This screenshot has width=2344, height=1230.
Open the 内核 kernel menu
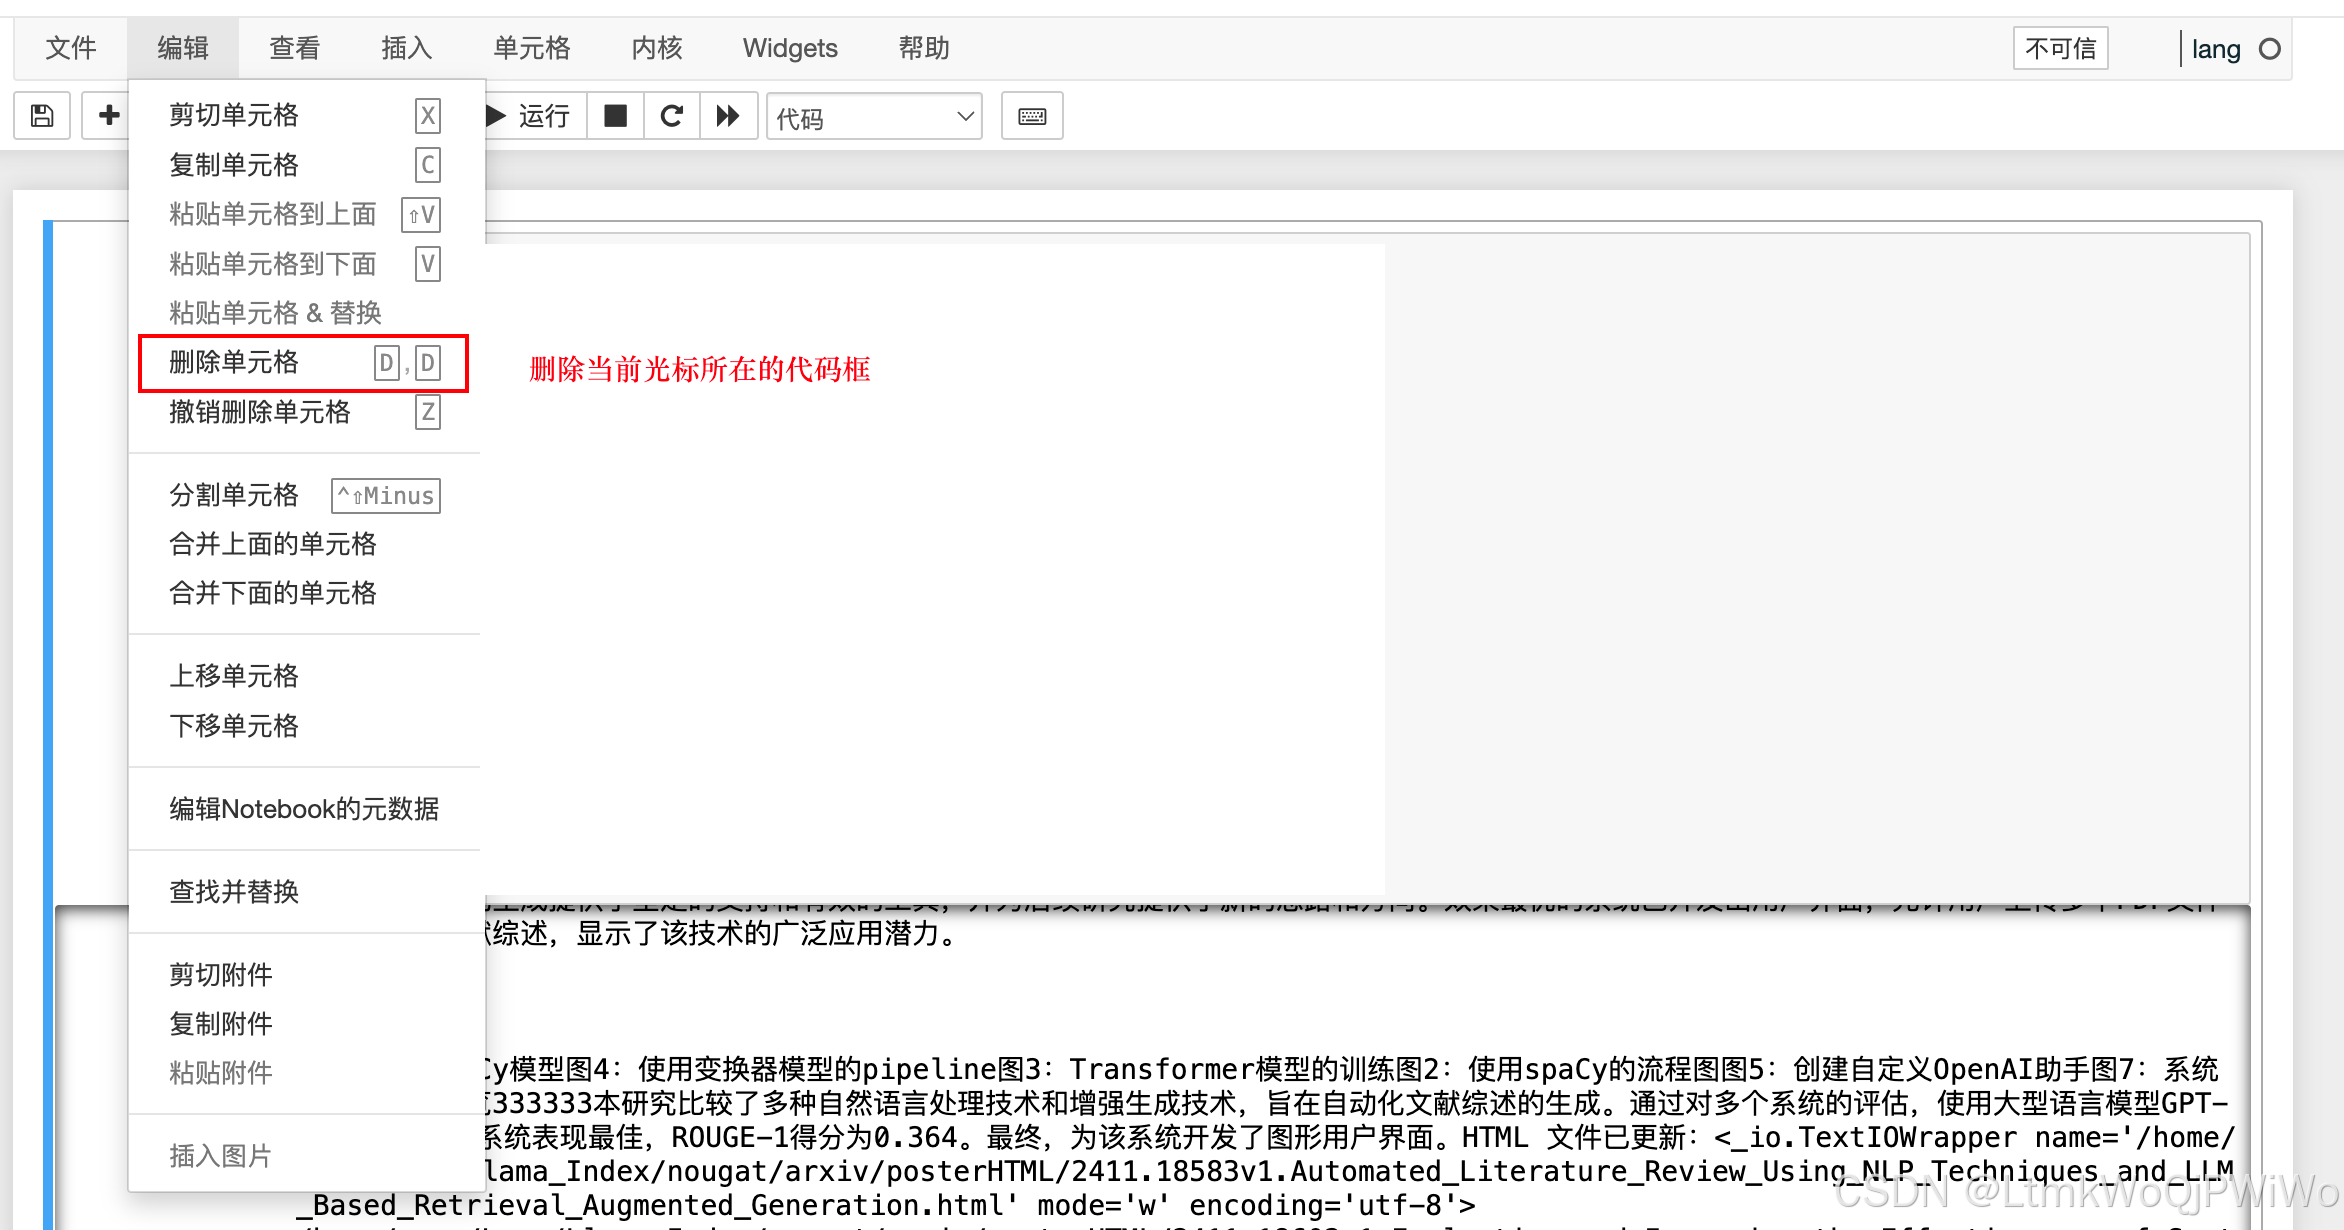655,47
